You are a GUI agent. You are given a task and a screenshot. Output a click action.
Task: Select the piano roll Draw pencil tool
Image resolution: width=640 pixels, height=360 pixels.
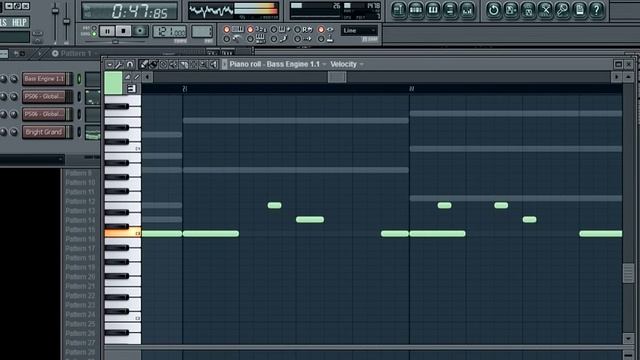coord(144,64)
